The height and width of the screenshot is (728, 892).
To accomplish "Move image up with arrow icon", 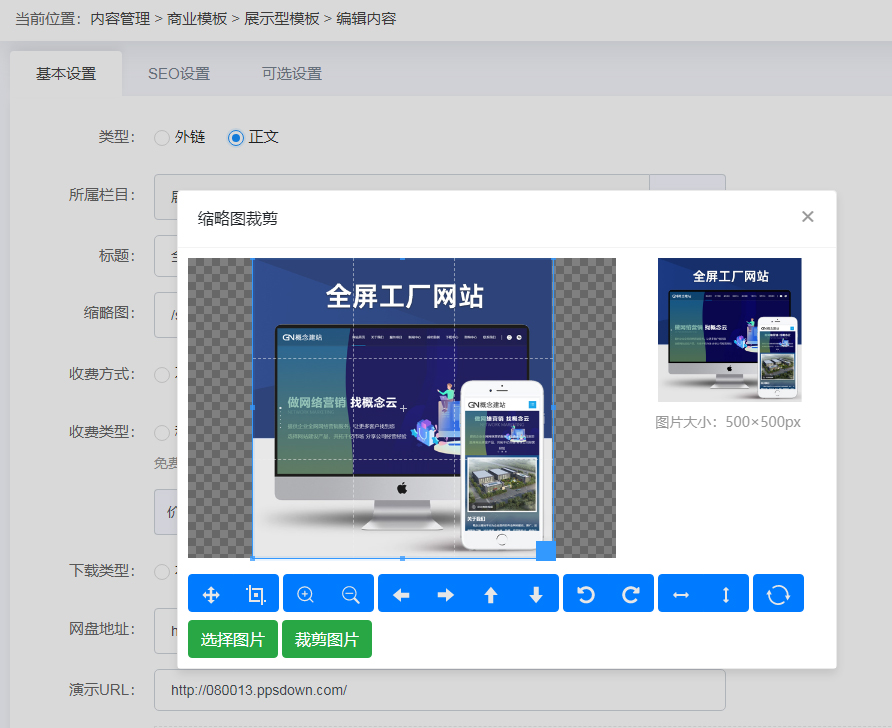I will point(491,594).
